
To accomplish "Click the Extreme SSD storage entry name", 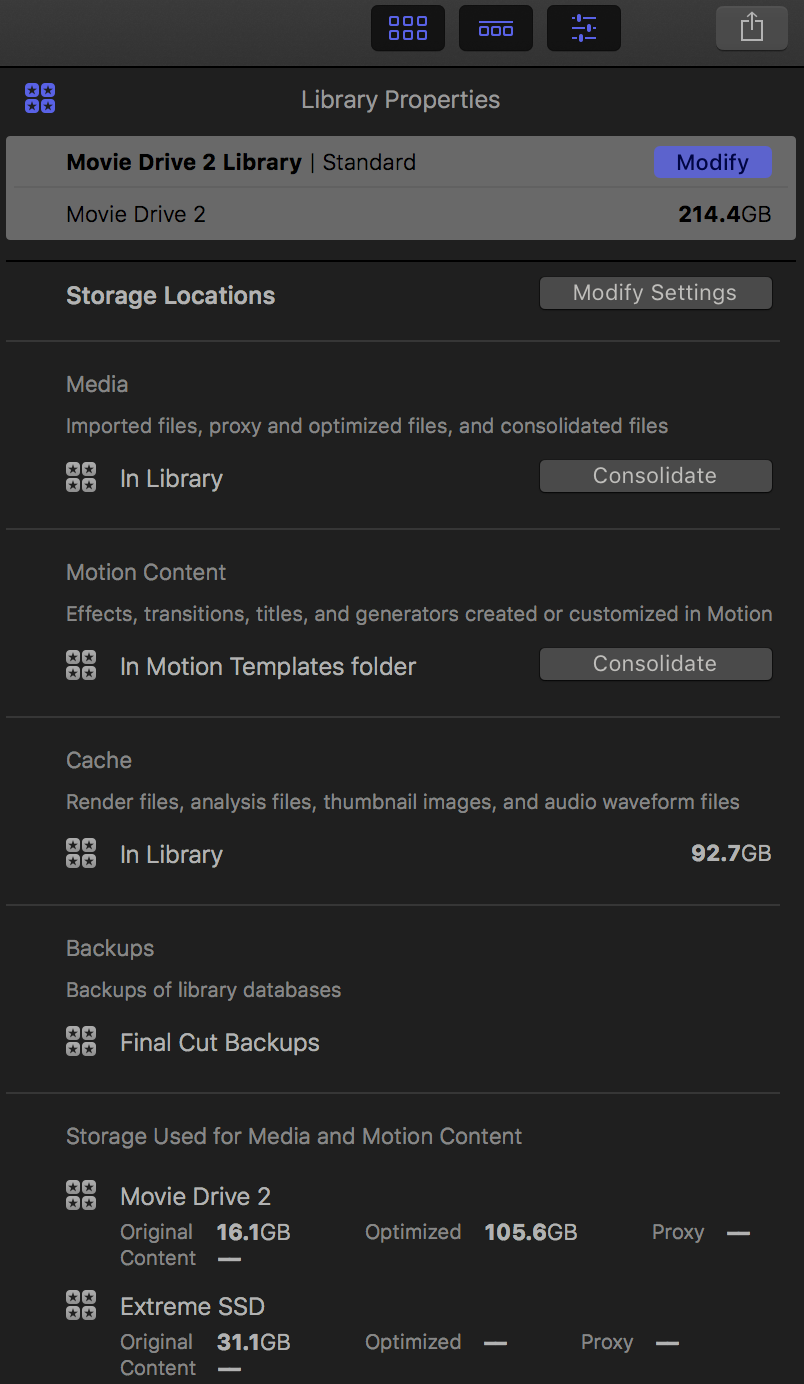I will (x=192, y=1306).
